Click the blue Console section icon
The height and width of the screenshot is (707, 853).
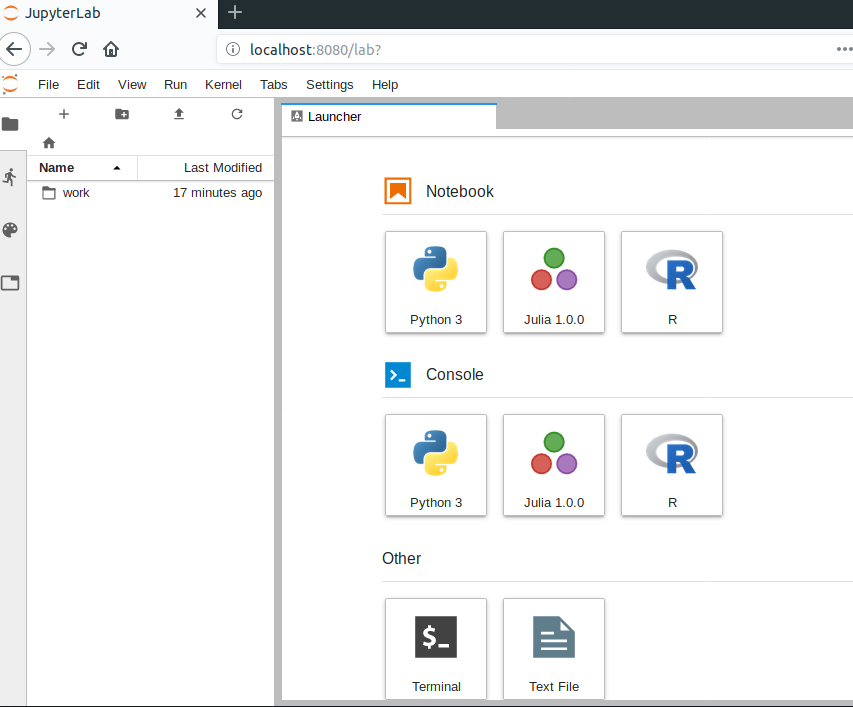[x=398, y=375]
